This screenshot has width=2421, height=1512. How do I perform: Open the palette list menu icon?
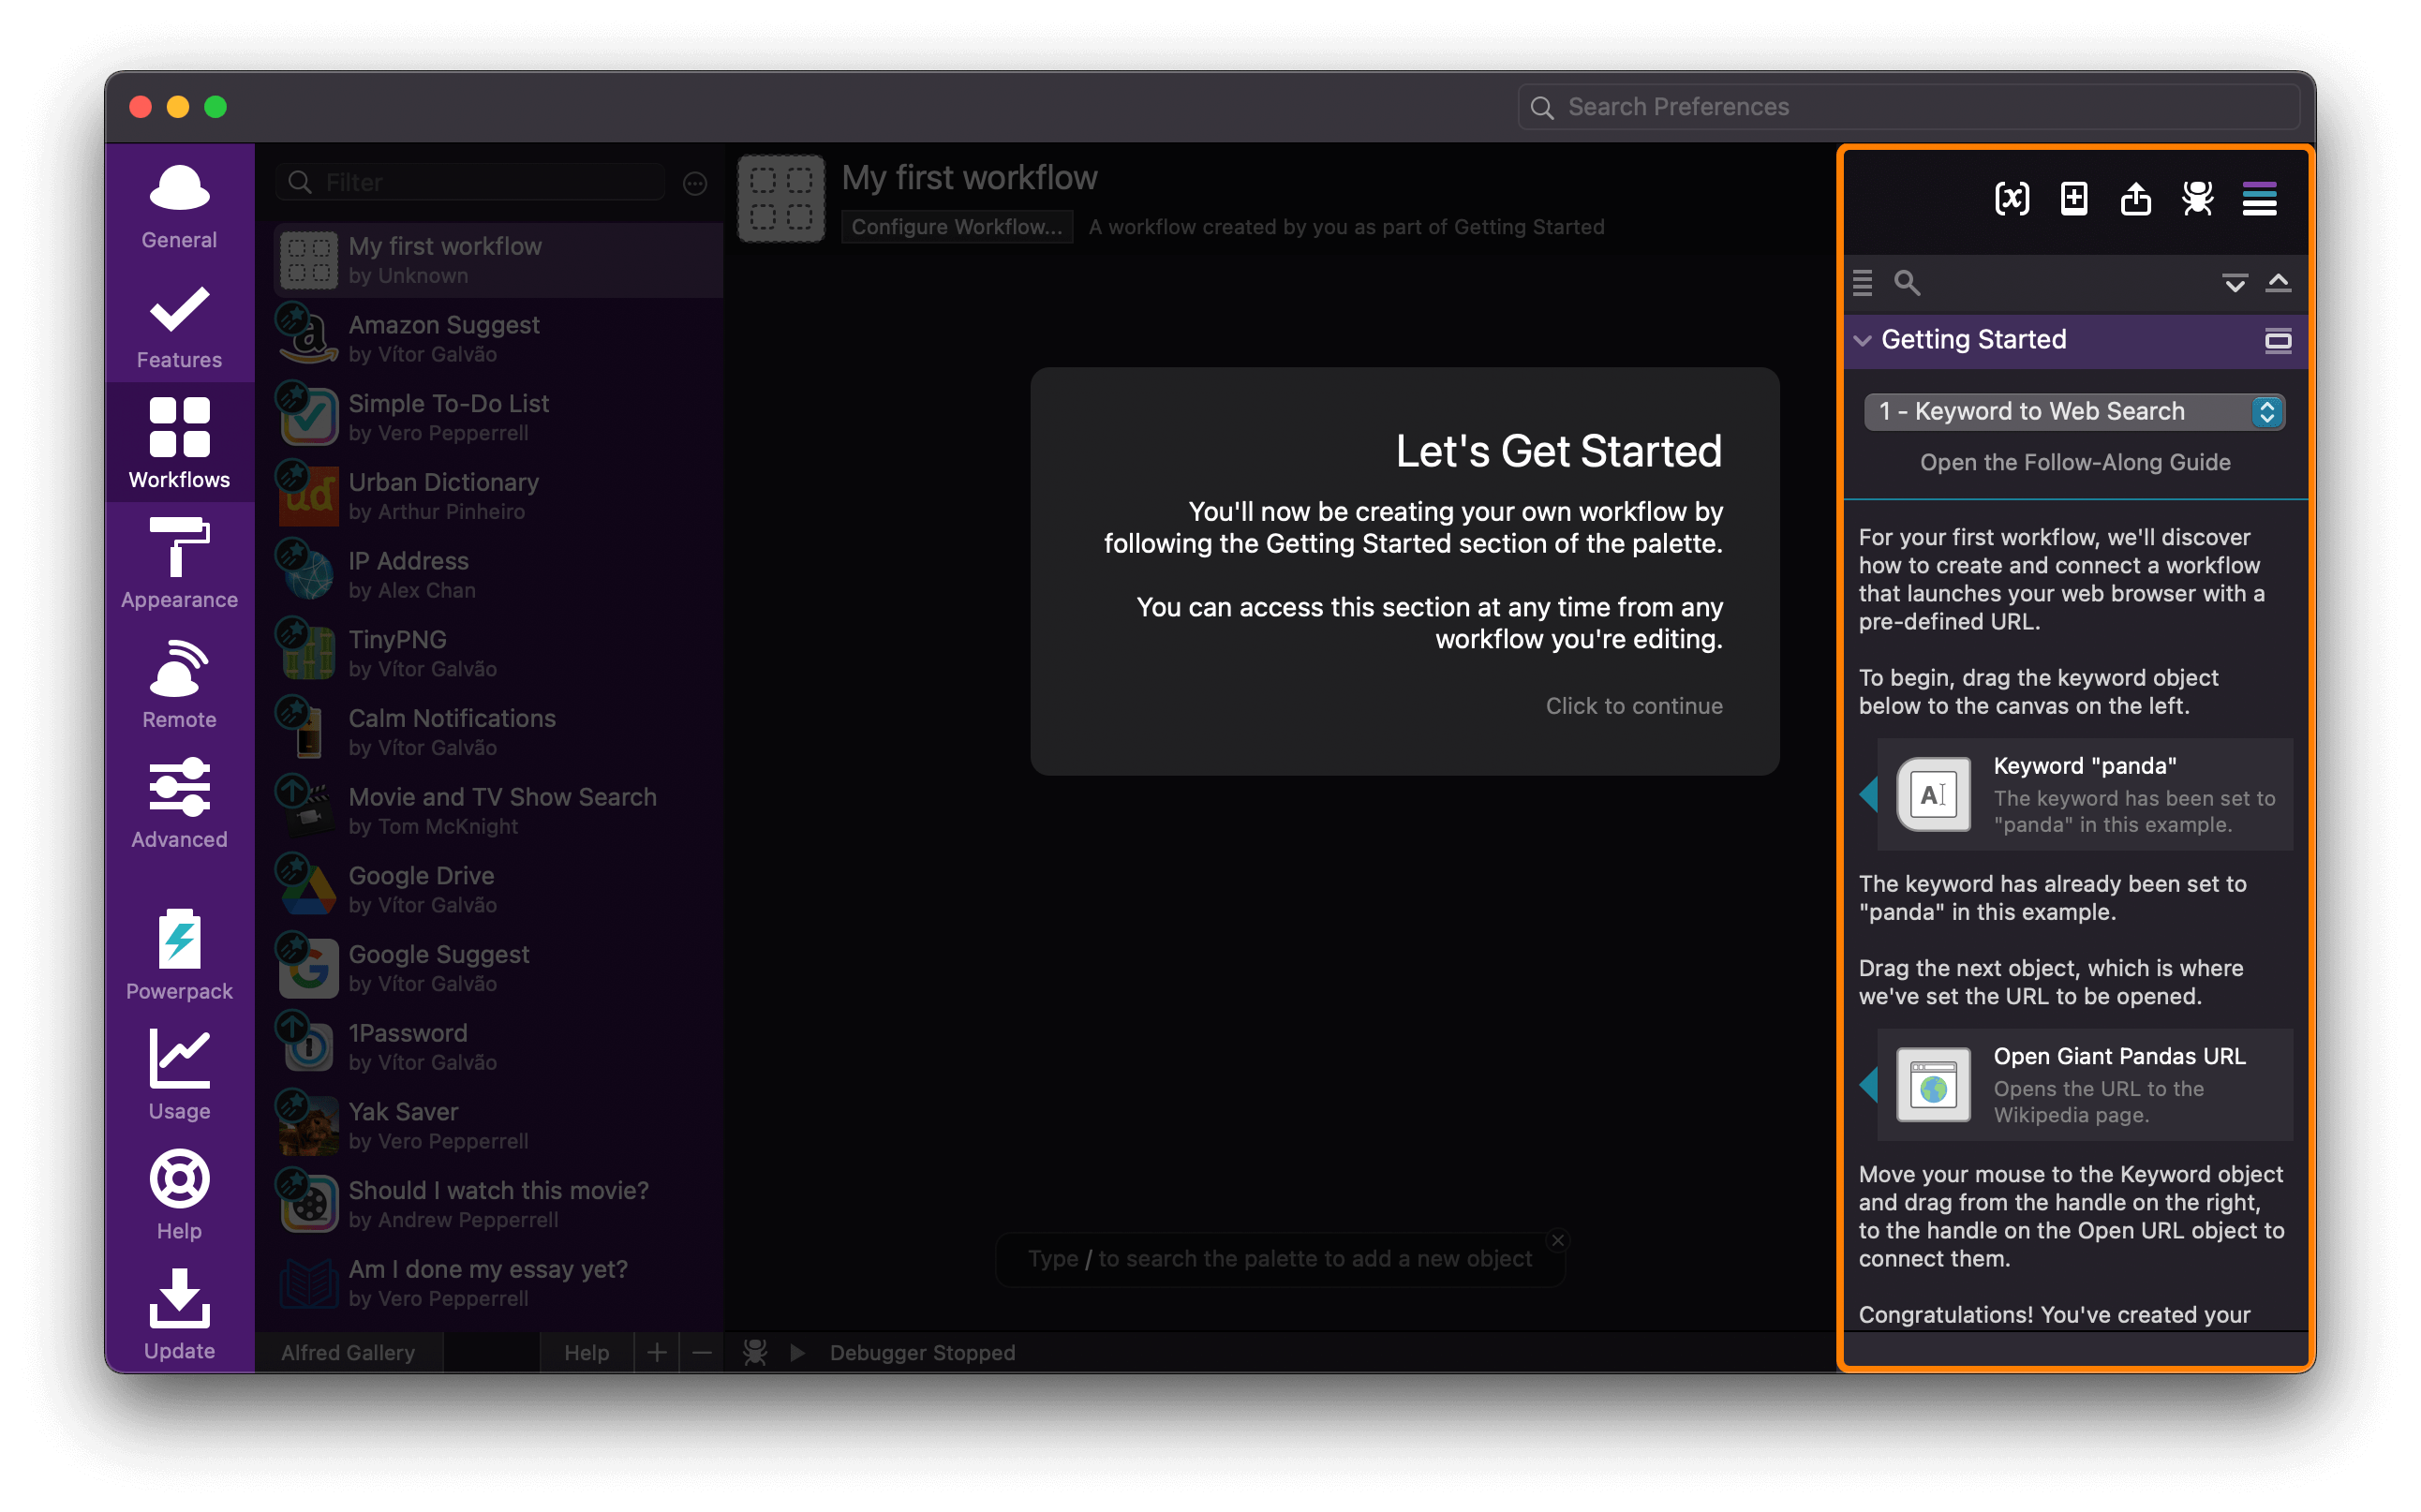1862,283
